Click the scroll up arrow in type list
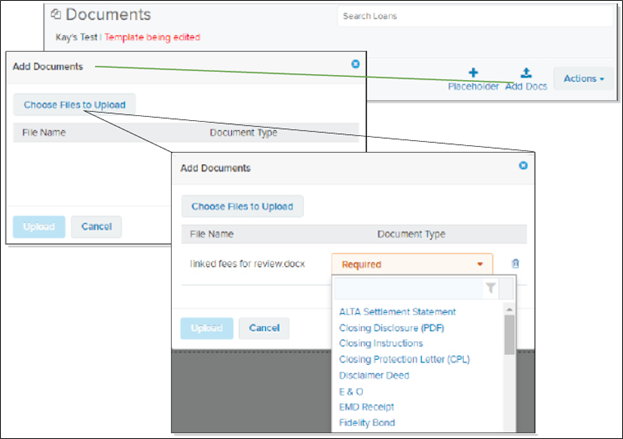The width and height of the screenshot is (623, 439). (x=509, y=309)
